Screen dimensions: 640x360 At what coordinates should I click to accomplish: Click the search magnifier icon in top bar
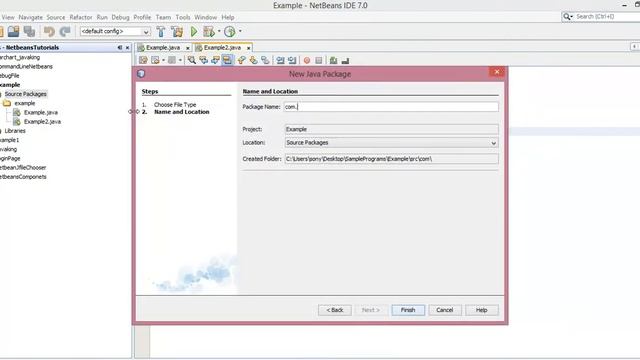click(x=567, y=17)
